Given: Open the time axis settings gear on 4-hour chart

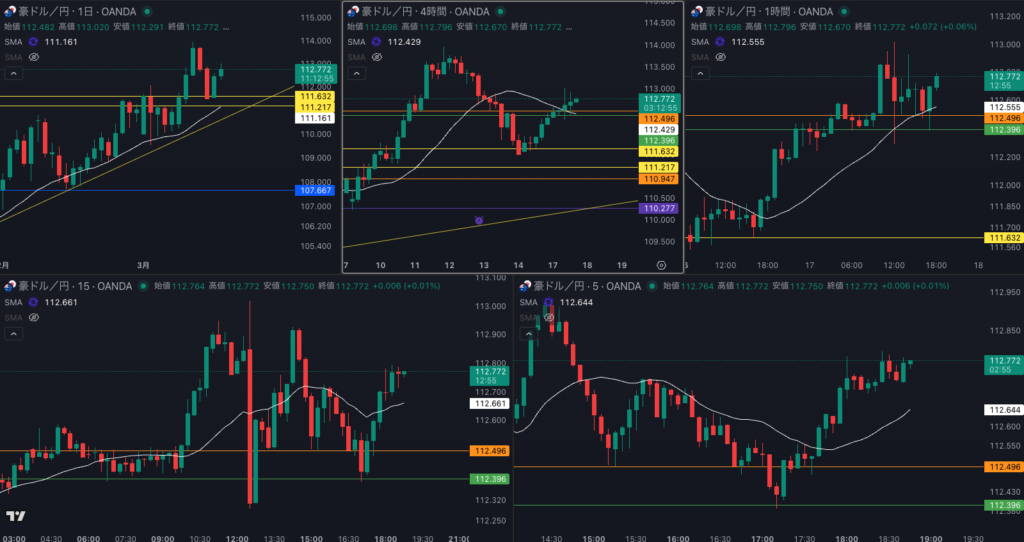Looking at the screenshot, I should coord(661,264).
